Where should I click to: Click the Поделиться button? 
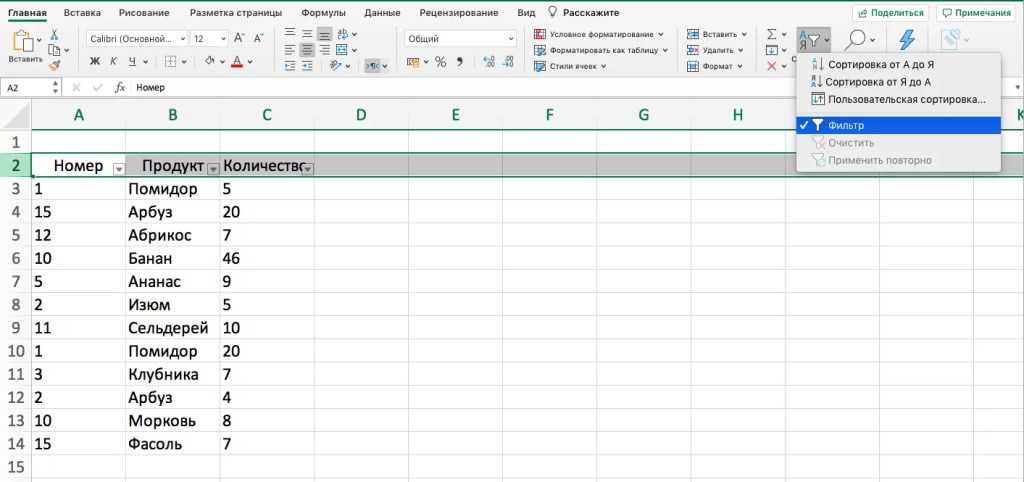point(891,13)
